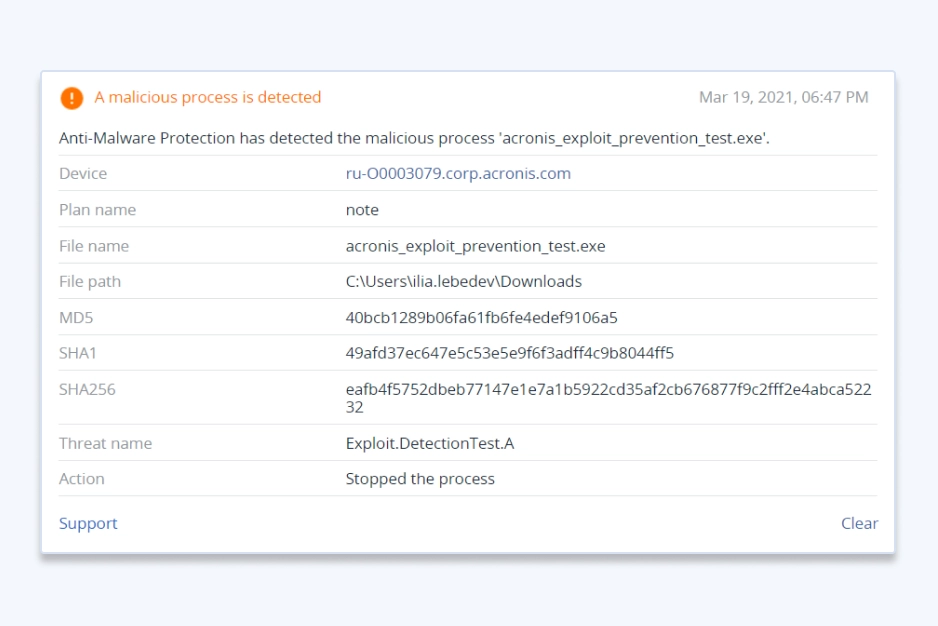
Task: Click the orange warning alert icon
Action: tap(72, 98)
